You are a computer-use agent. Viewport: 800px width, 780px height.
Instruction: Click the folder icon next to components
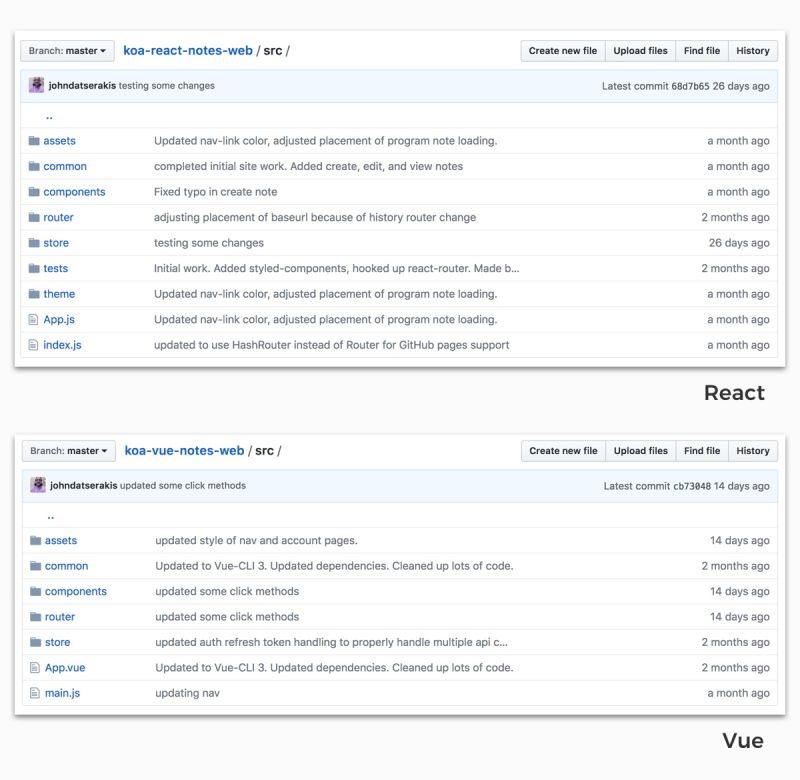36,192
